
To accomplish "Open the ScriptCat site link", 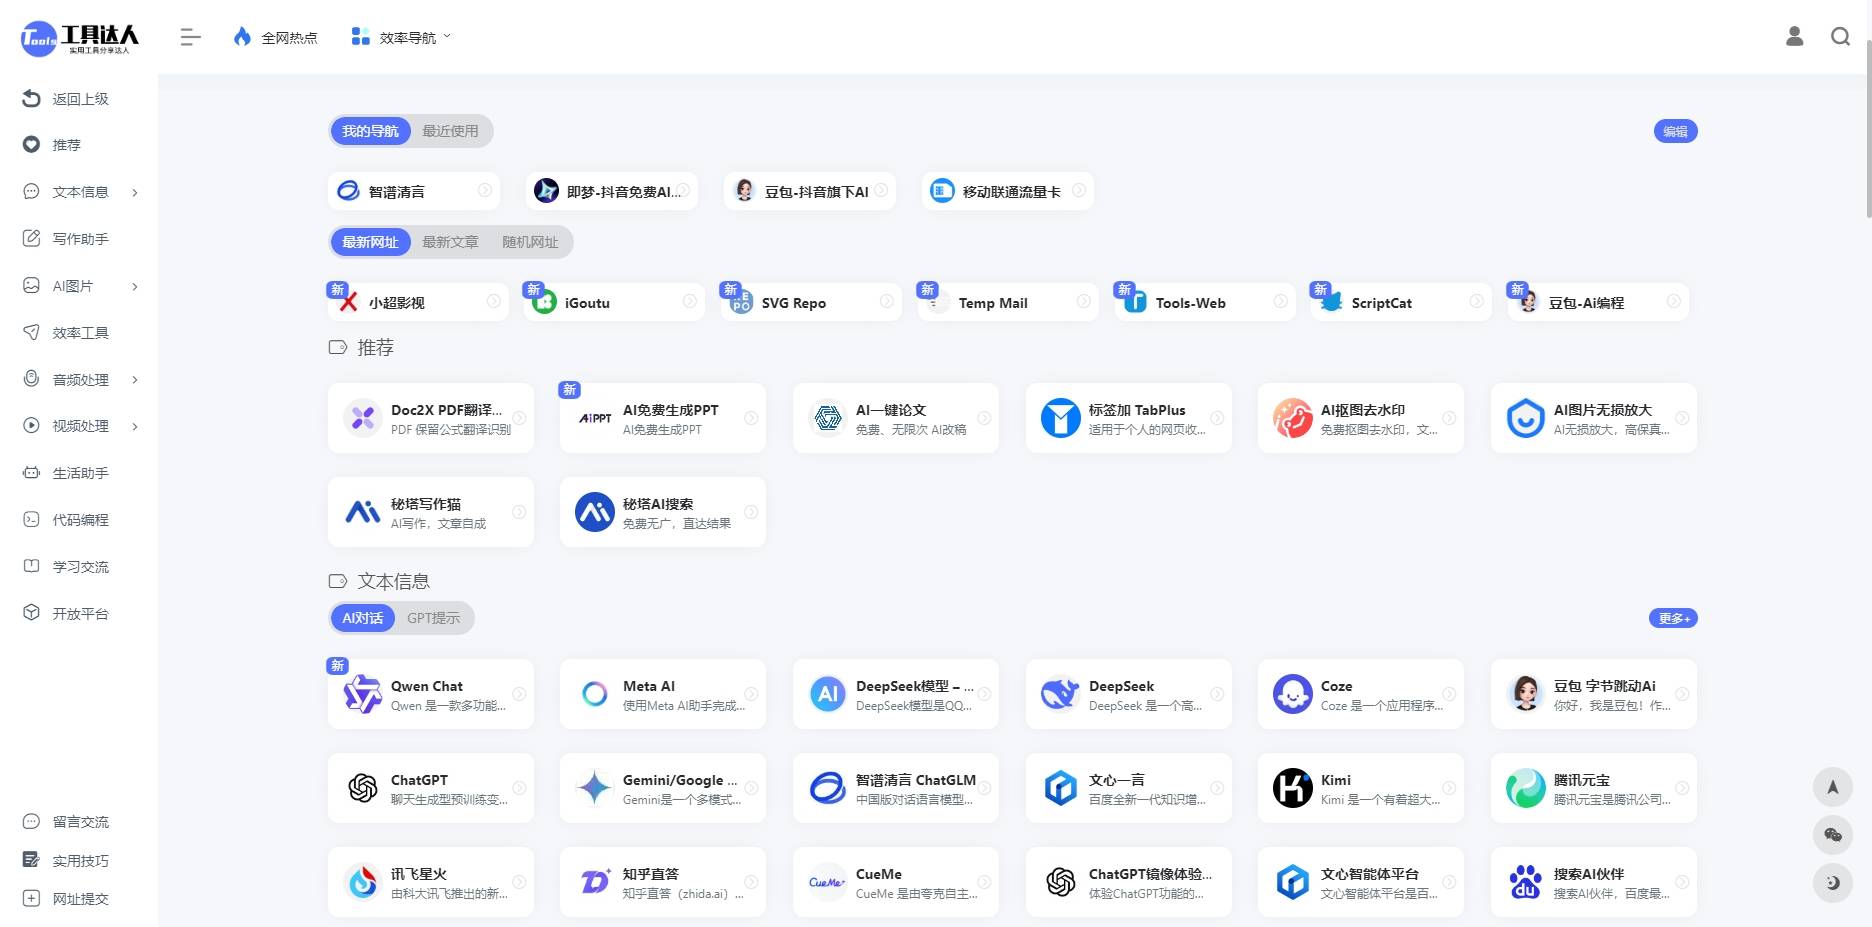I will click(1401, 302).
